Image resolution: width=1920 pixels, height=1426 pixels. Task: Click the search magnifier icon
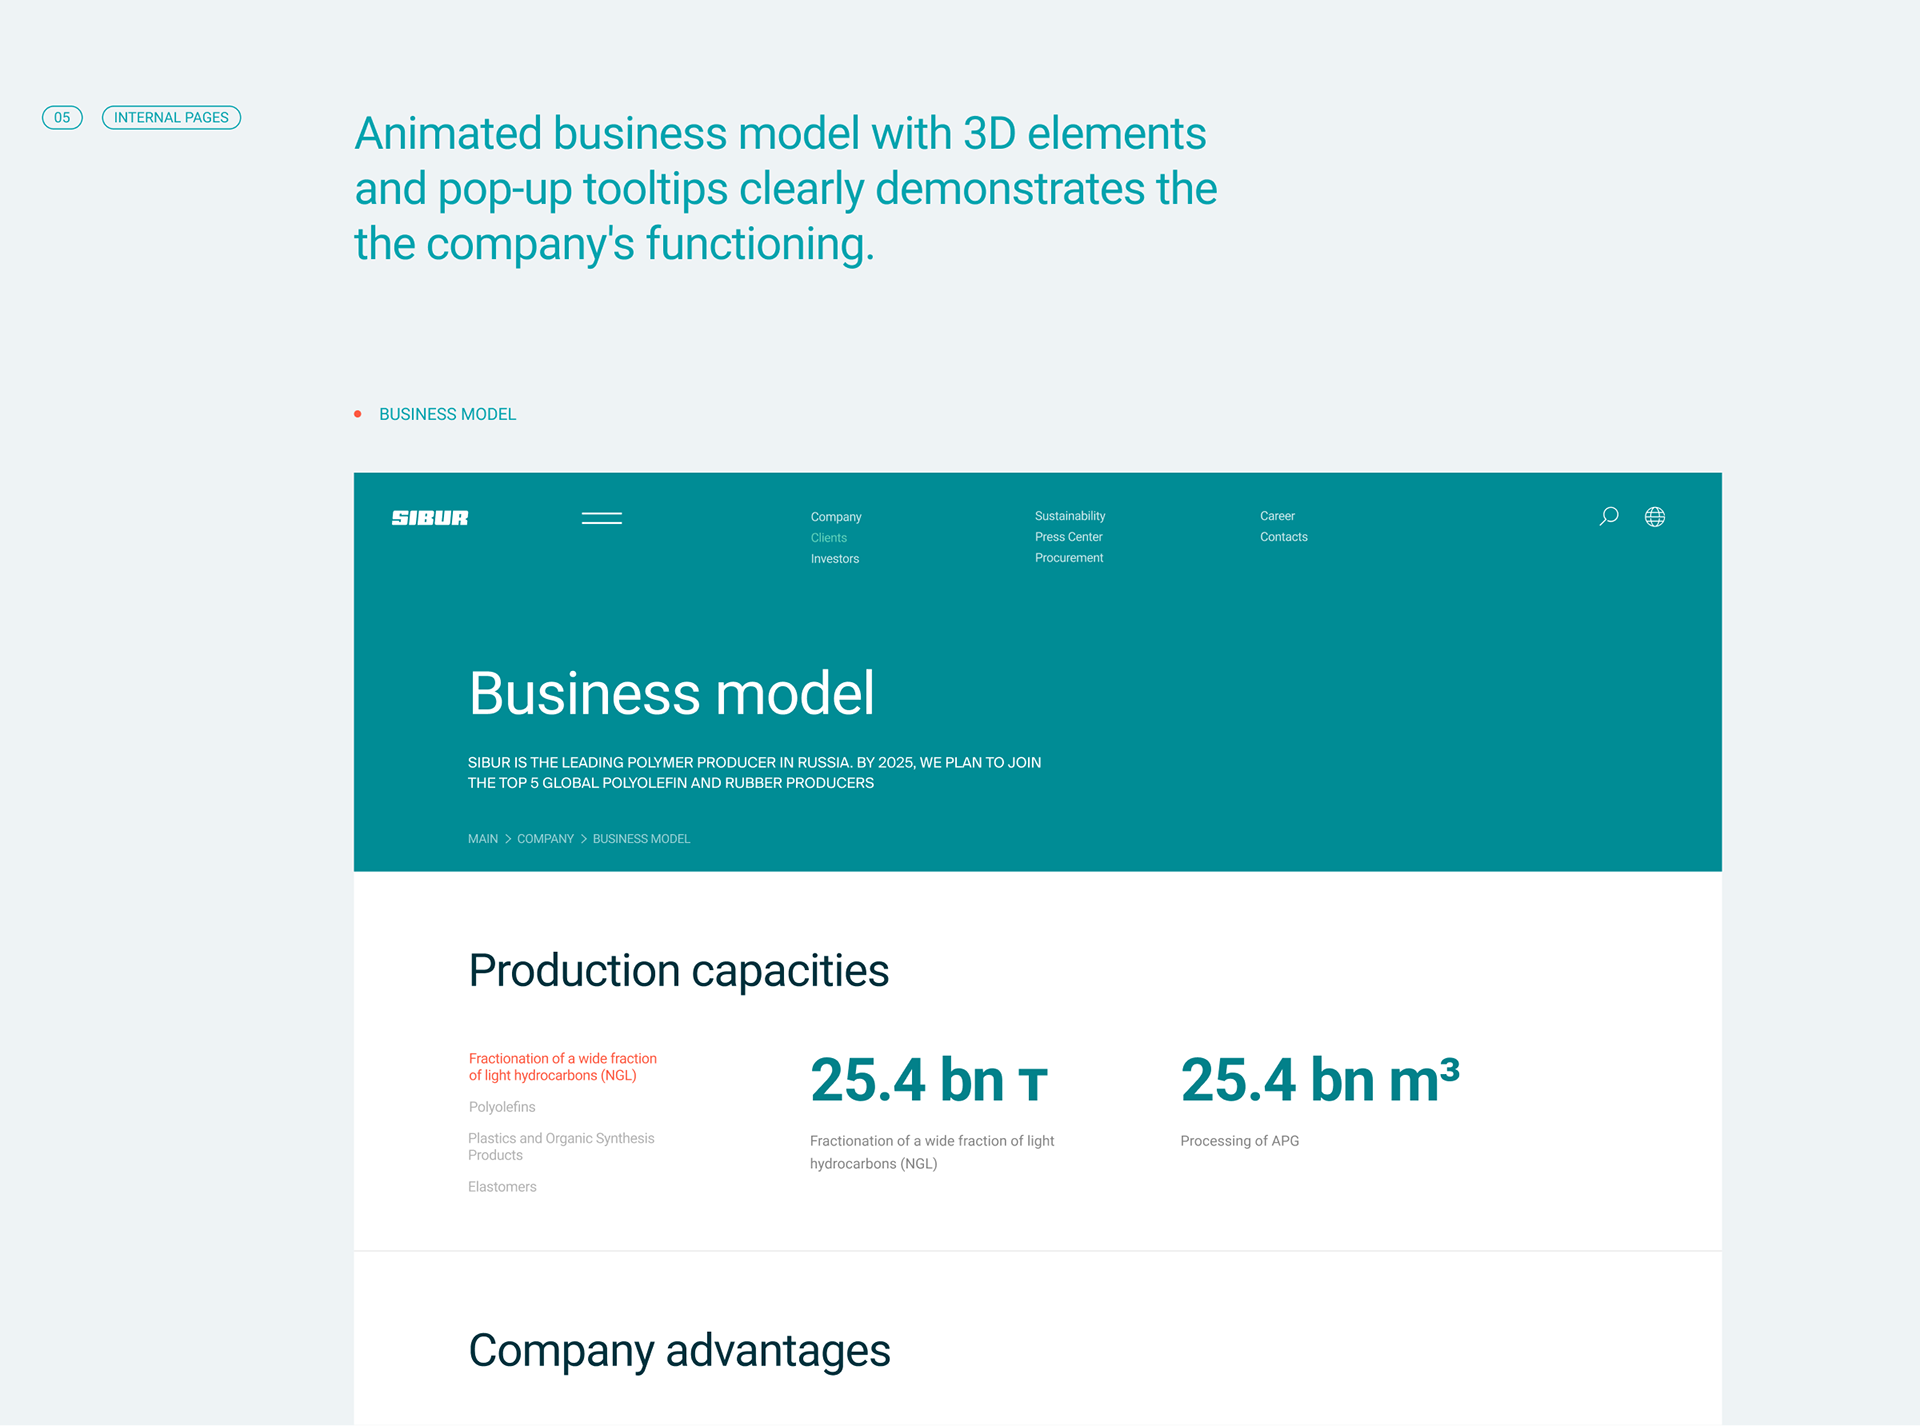(x=1608, y=516)
